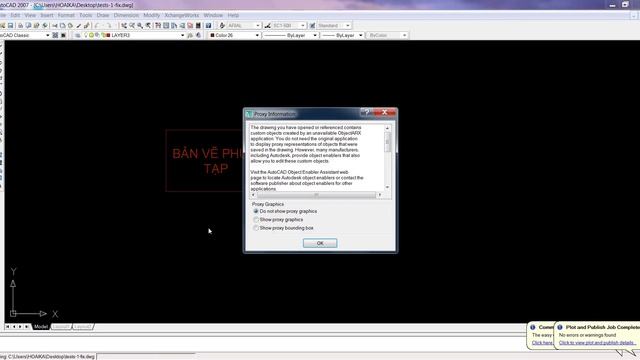Open the Tool Palettes icon
Screen dimensions: 640x360
point(174,25)
